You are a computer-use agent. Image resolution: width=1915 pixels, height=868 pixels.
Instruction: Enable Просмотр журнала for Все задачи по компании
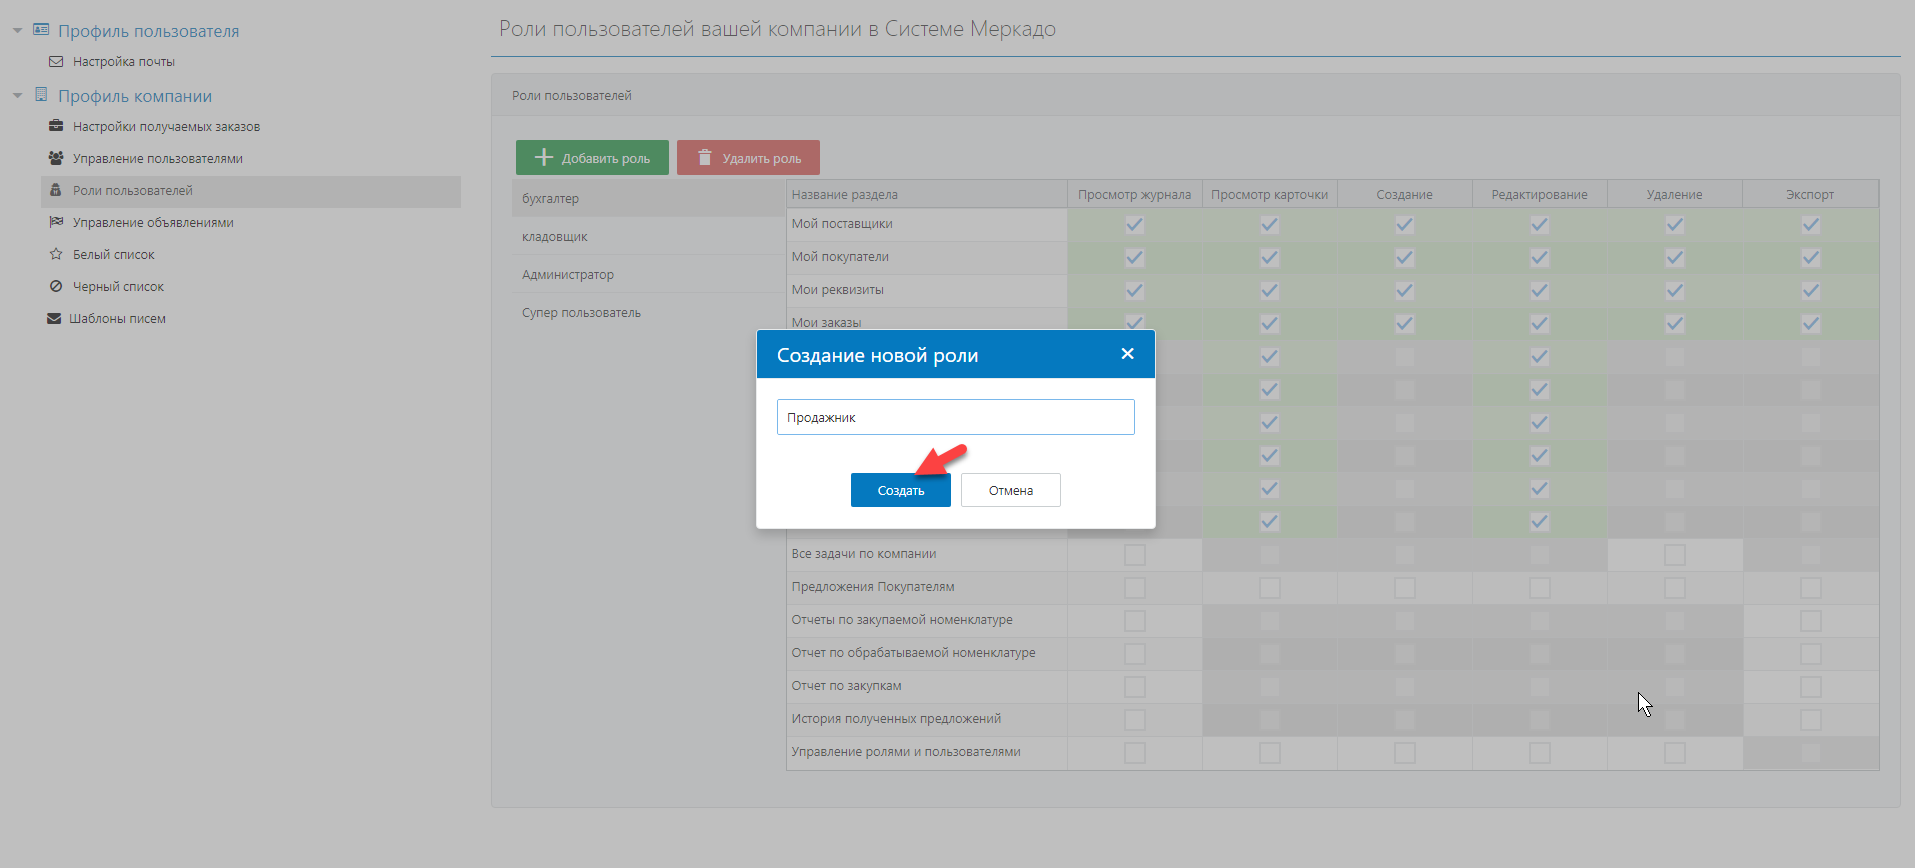(x=1134, y=554)
